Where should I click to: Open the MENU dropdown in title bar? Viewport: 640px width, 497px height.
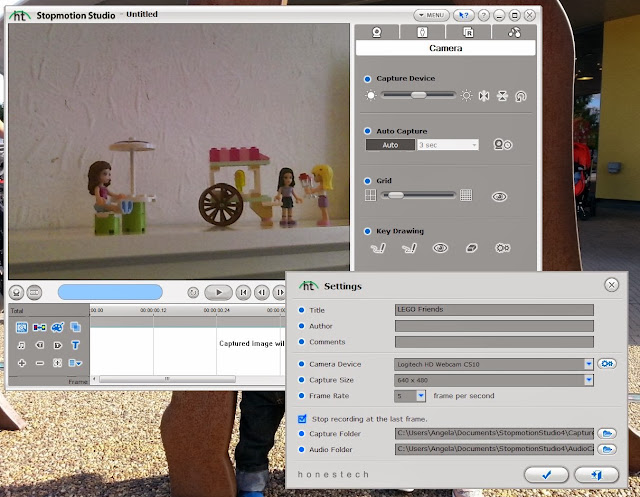[x=431, y=15]
